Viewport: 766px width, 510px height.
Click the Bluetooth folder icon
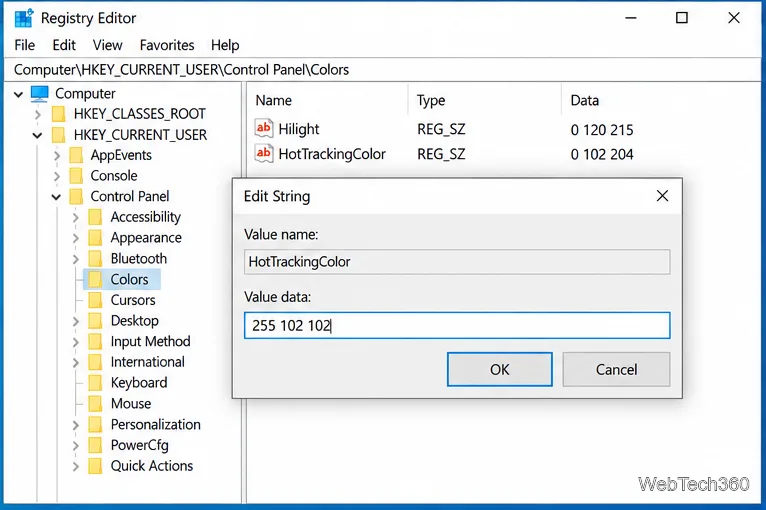[95, 259]
